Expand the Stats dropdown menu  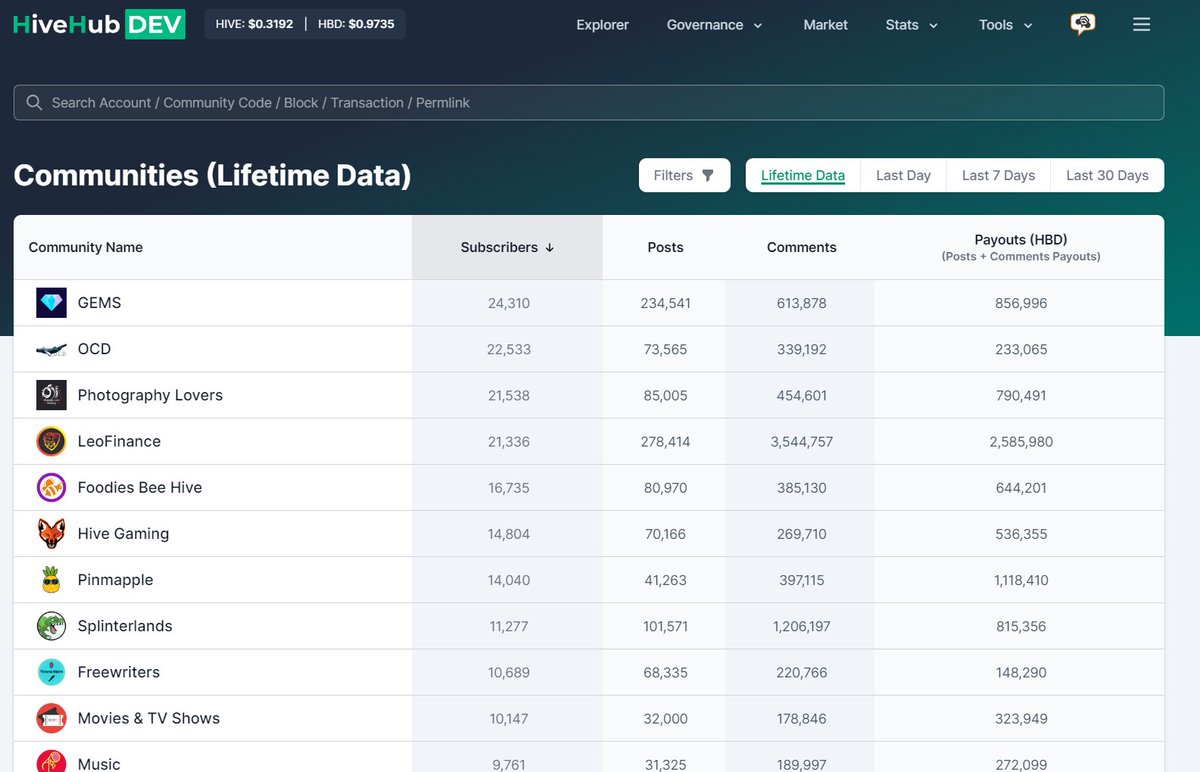pyautogui.click(x=912, y=25)
